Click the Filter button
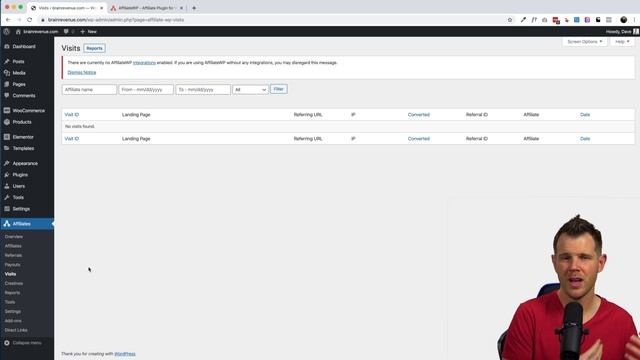Screen dimensions: 640x360 tap(279, 89)
